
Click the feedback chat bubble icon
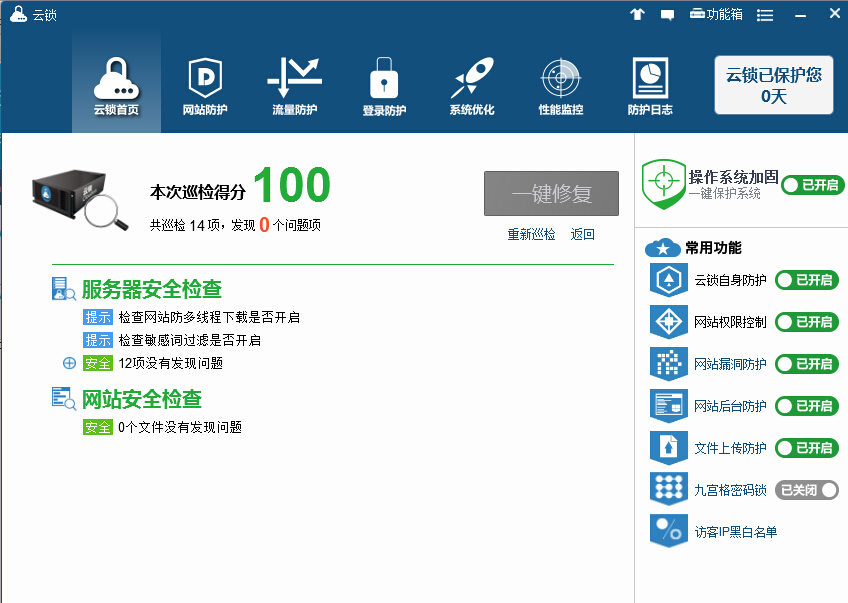pyautogui.click(x=667, y=14)
